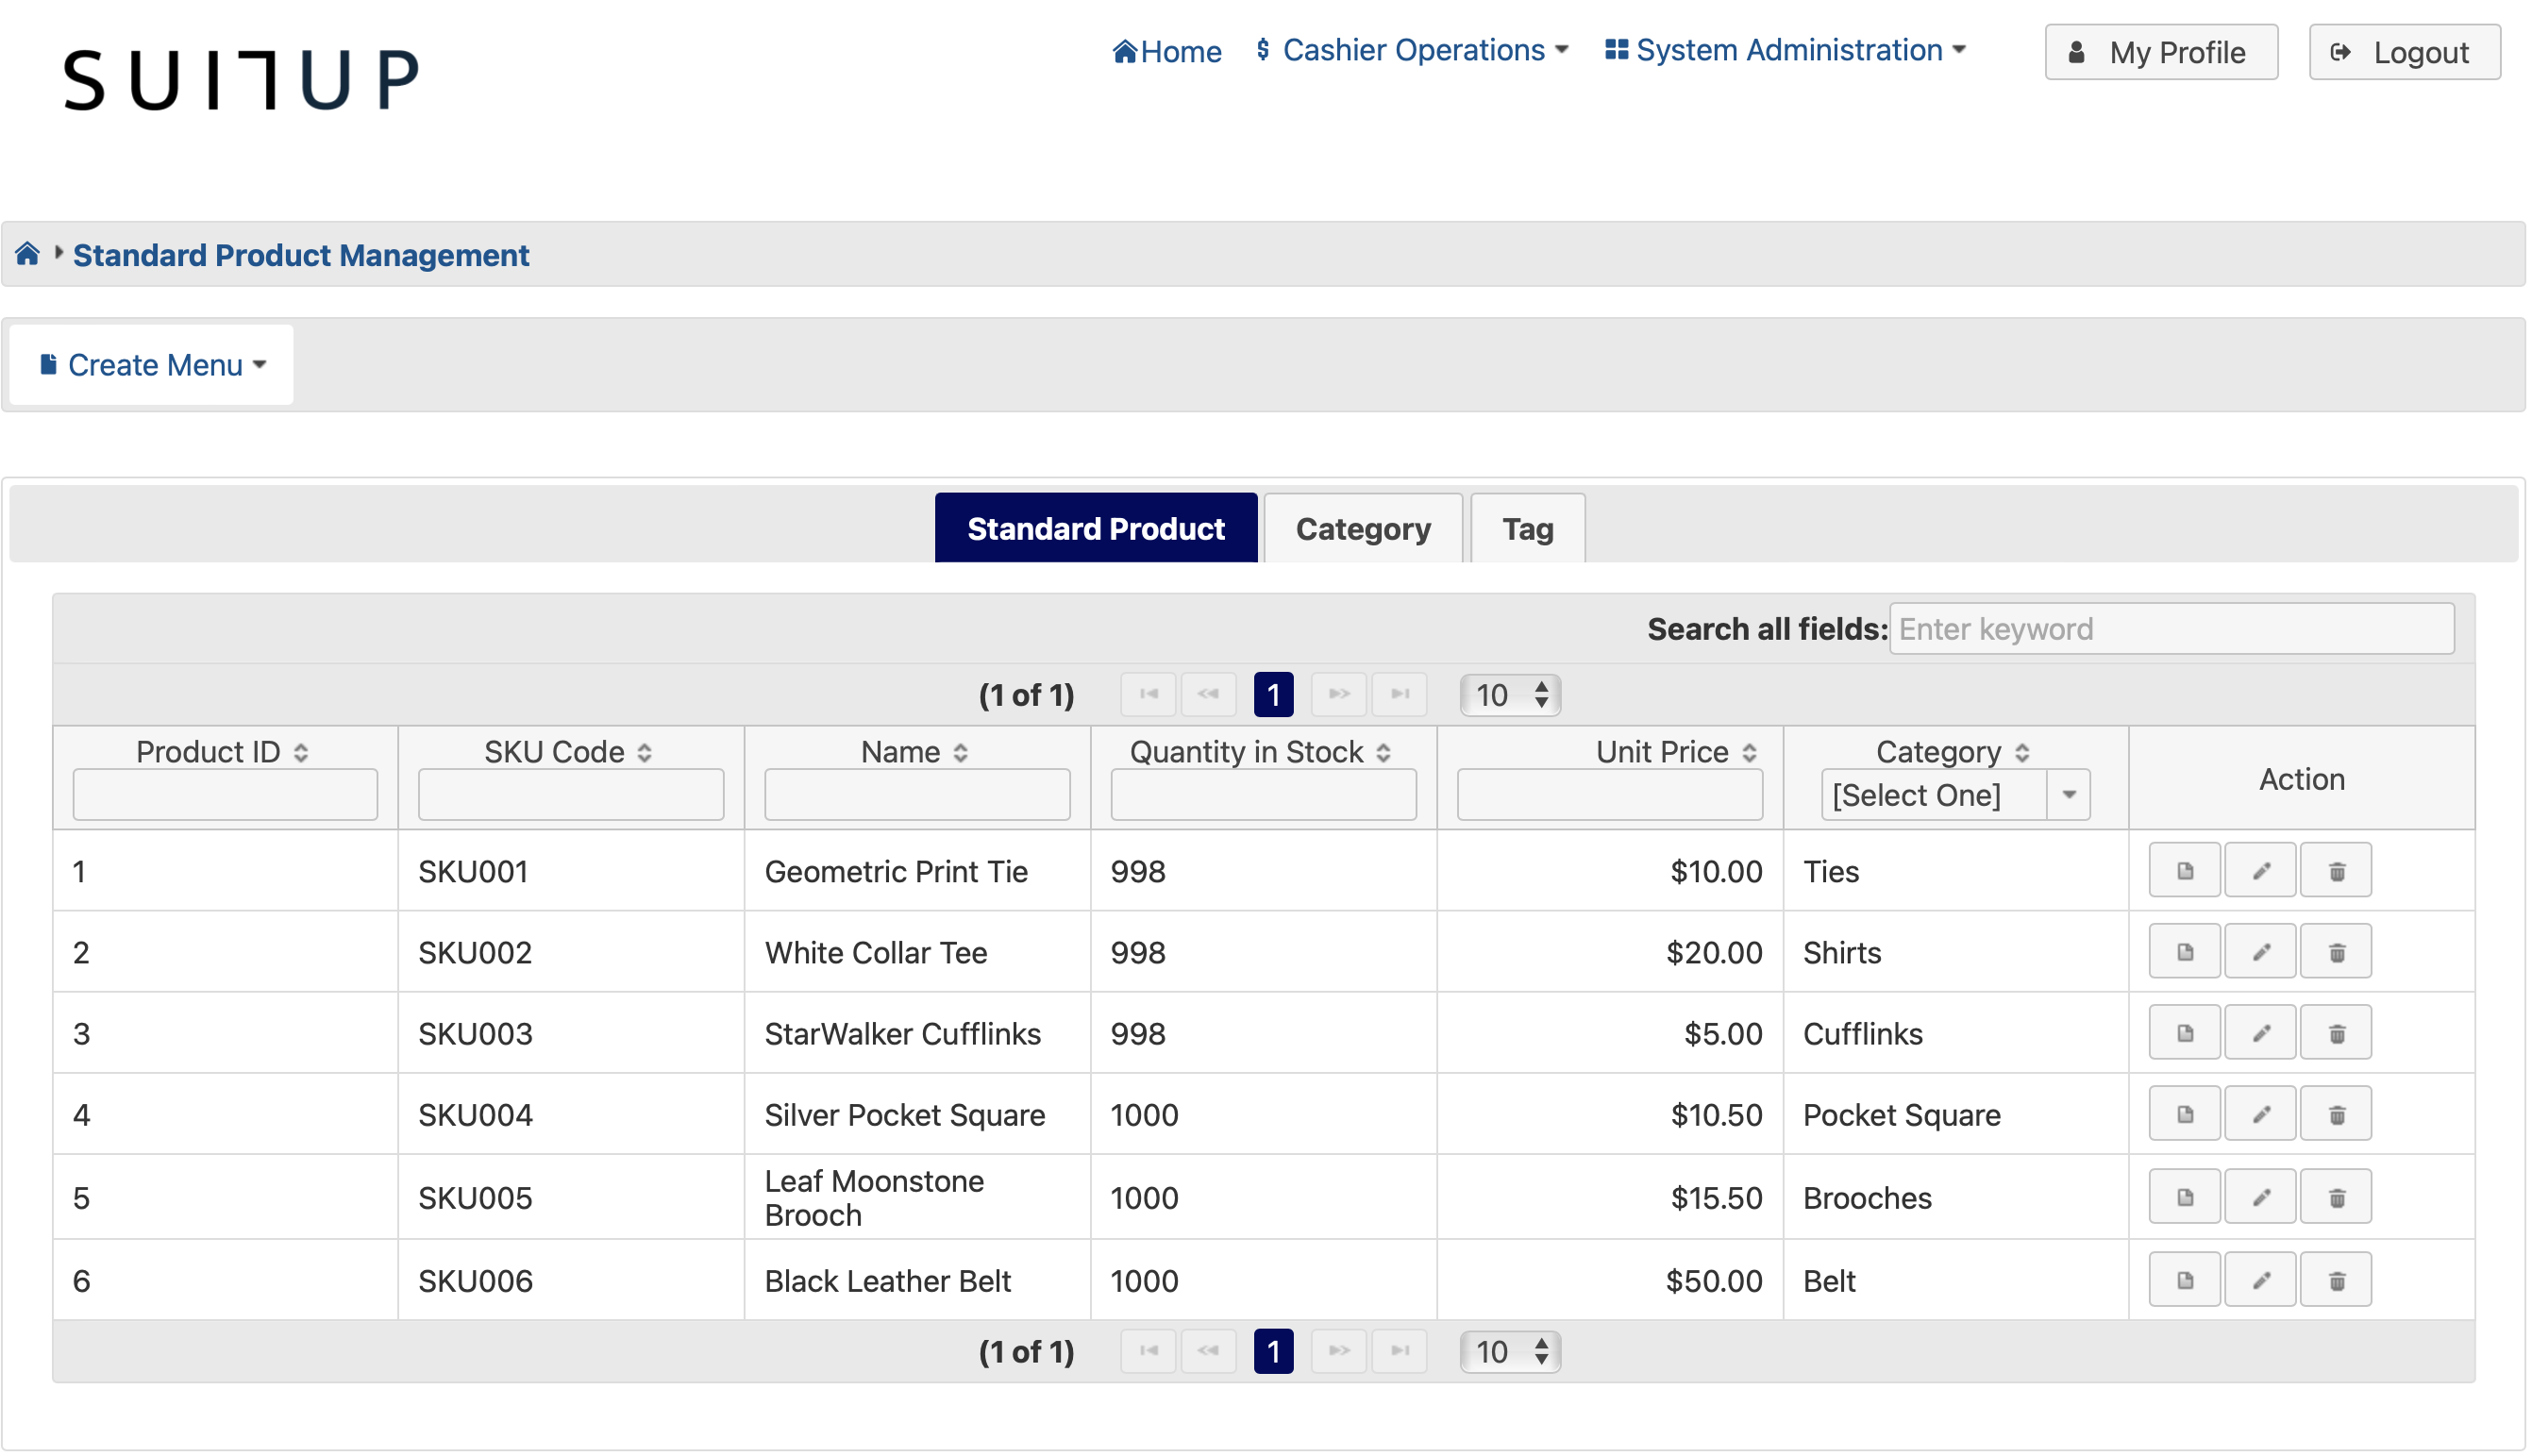The width and height of the screenshot is (2532, 1456).
Task: Click the Logout button
Action: 2403,52
